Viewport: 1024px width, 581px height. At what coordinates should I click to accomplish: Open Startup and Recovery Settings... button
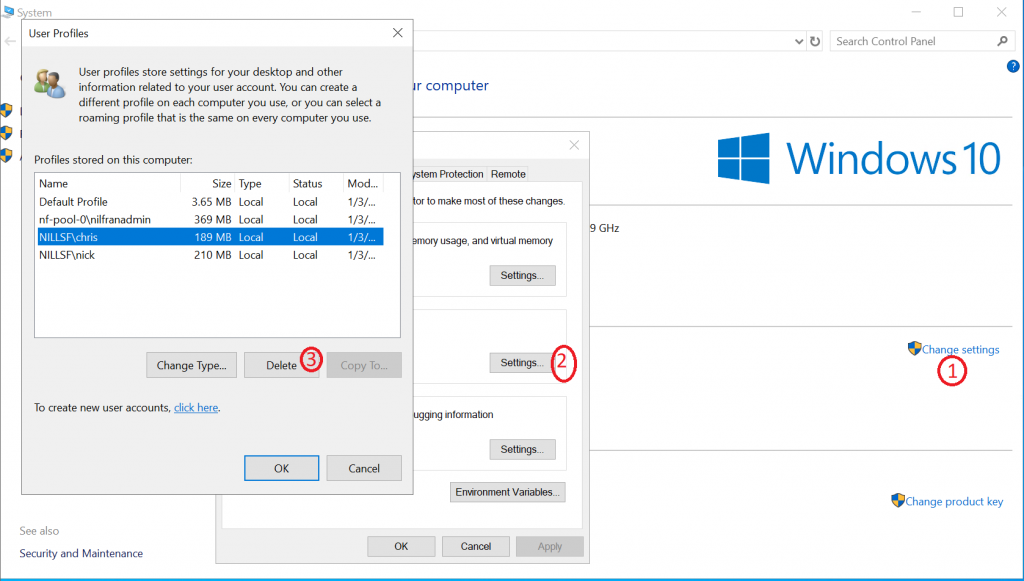tap(522, 449)
